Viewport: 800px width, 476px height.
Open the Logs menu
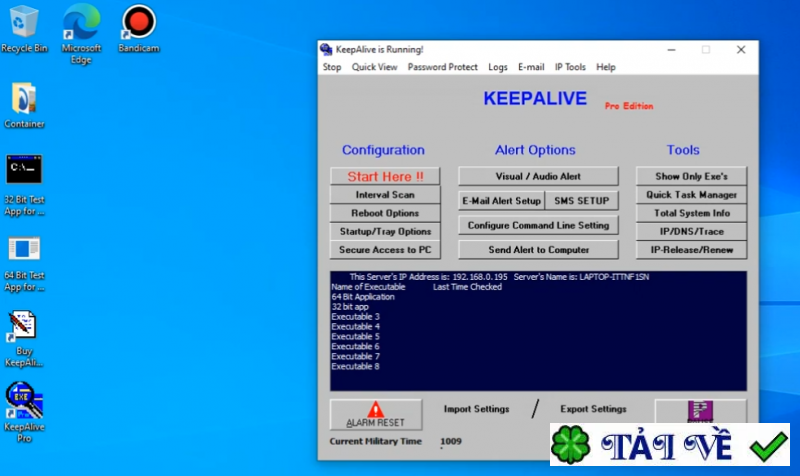click(497, 67)
